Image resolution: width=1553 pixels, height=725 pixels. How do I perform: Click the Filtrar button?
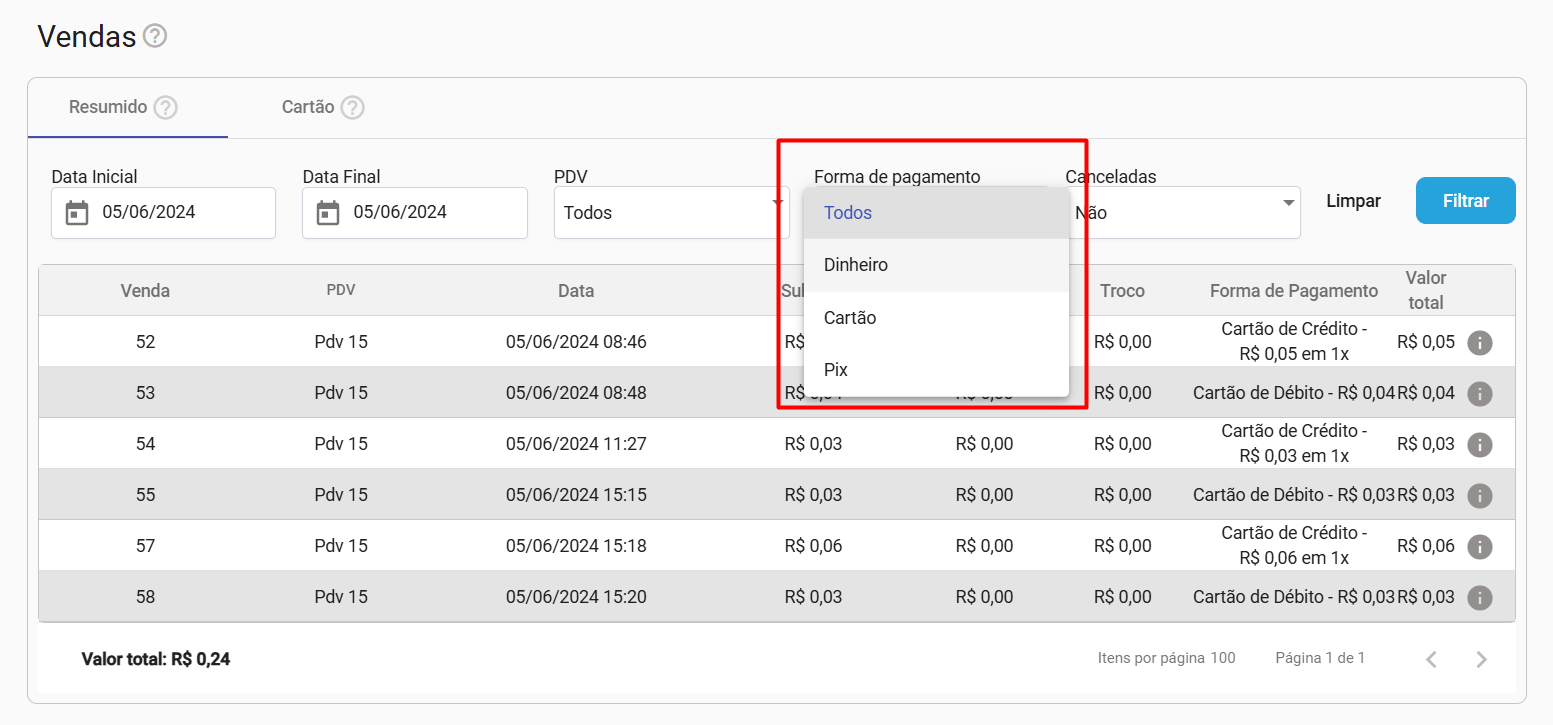point(1466,201)
